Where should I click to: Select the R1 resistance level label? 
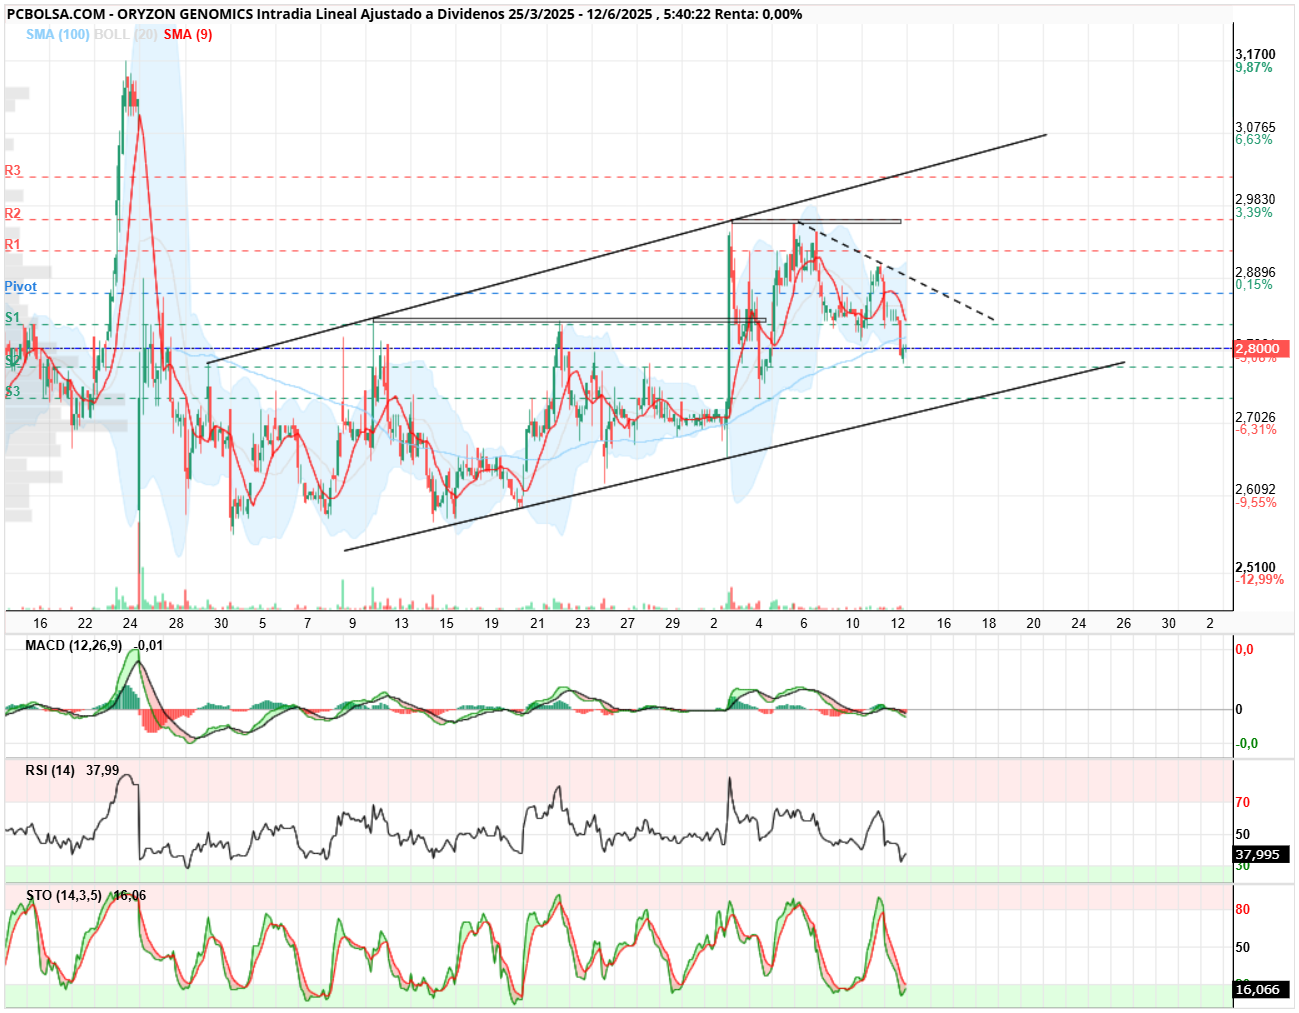pos(13,245)
